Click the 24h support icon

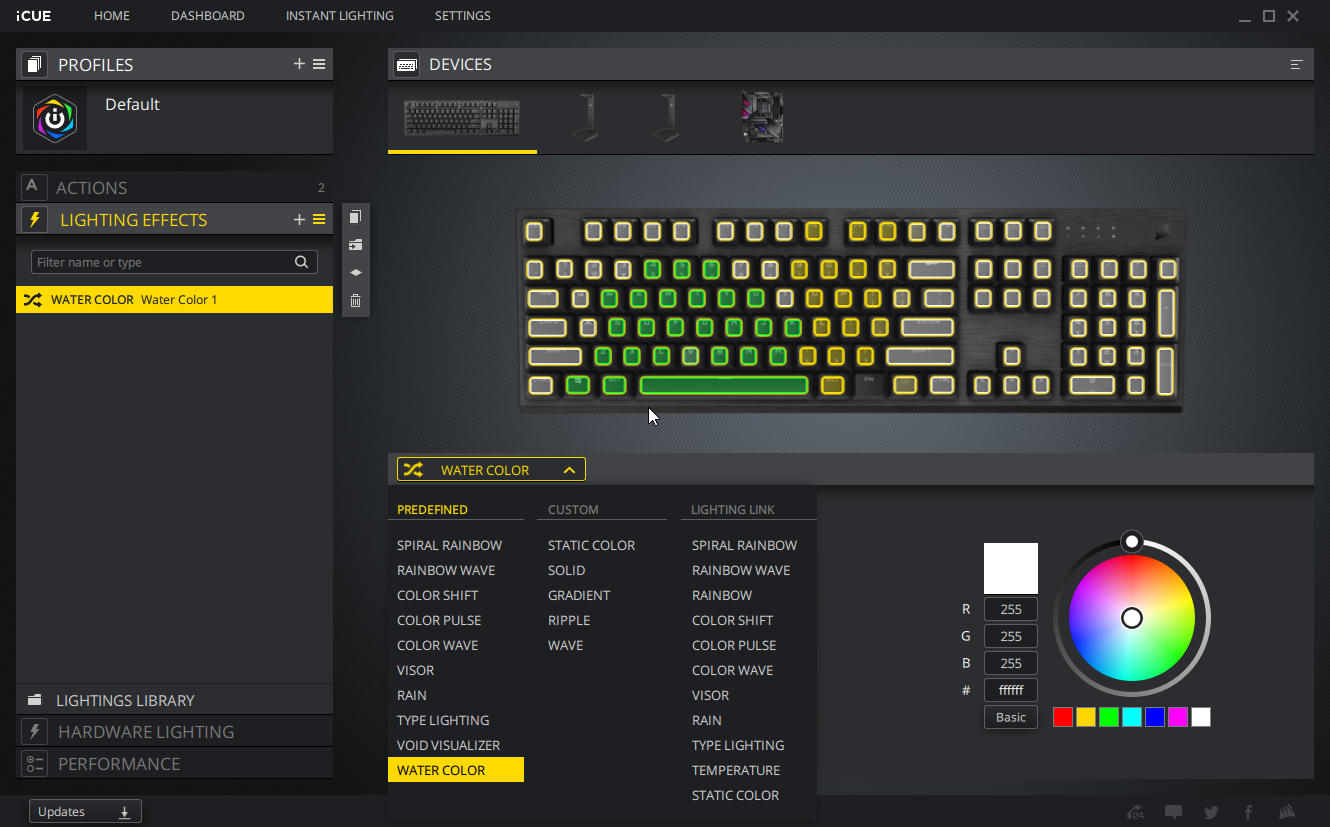1135,812
